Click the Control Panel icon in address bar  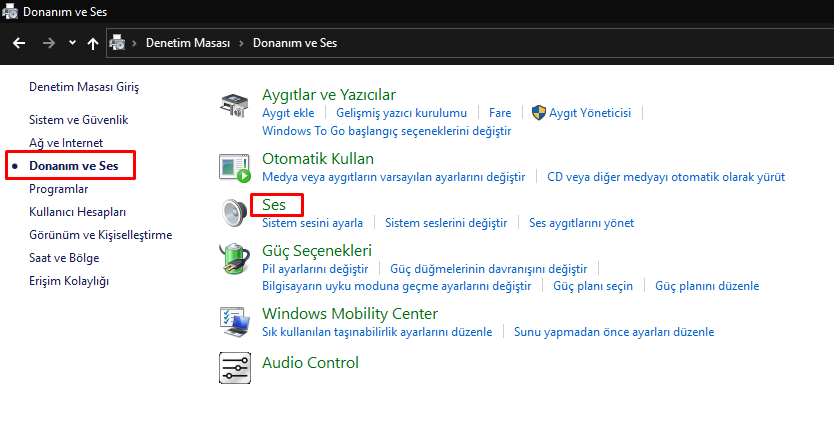click(117, 43)
